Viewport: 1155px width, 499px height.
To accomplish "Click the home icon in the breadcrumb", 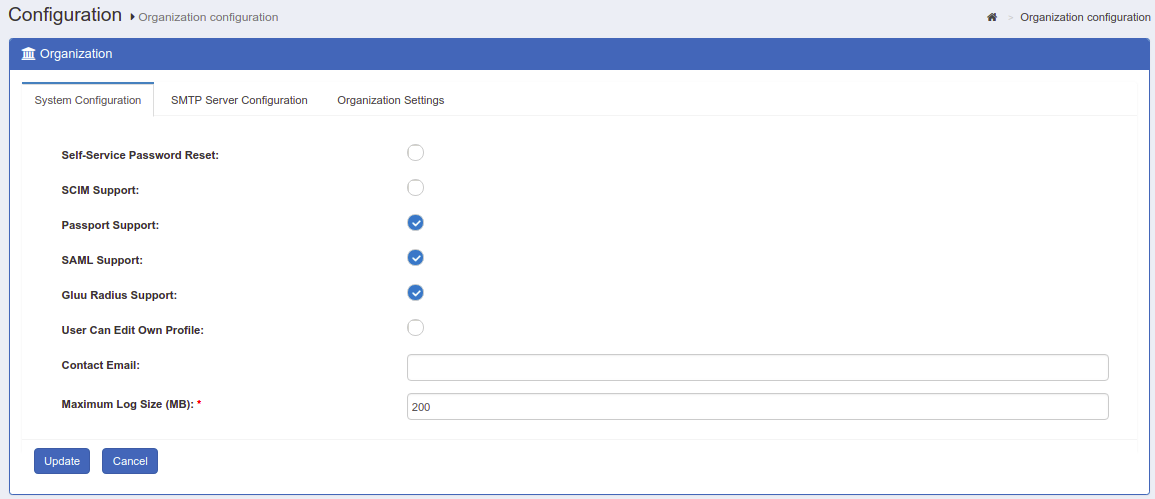I will point(992,17).
